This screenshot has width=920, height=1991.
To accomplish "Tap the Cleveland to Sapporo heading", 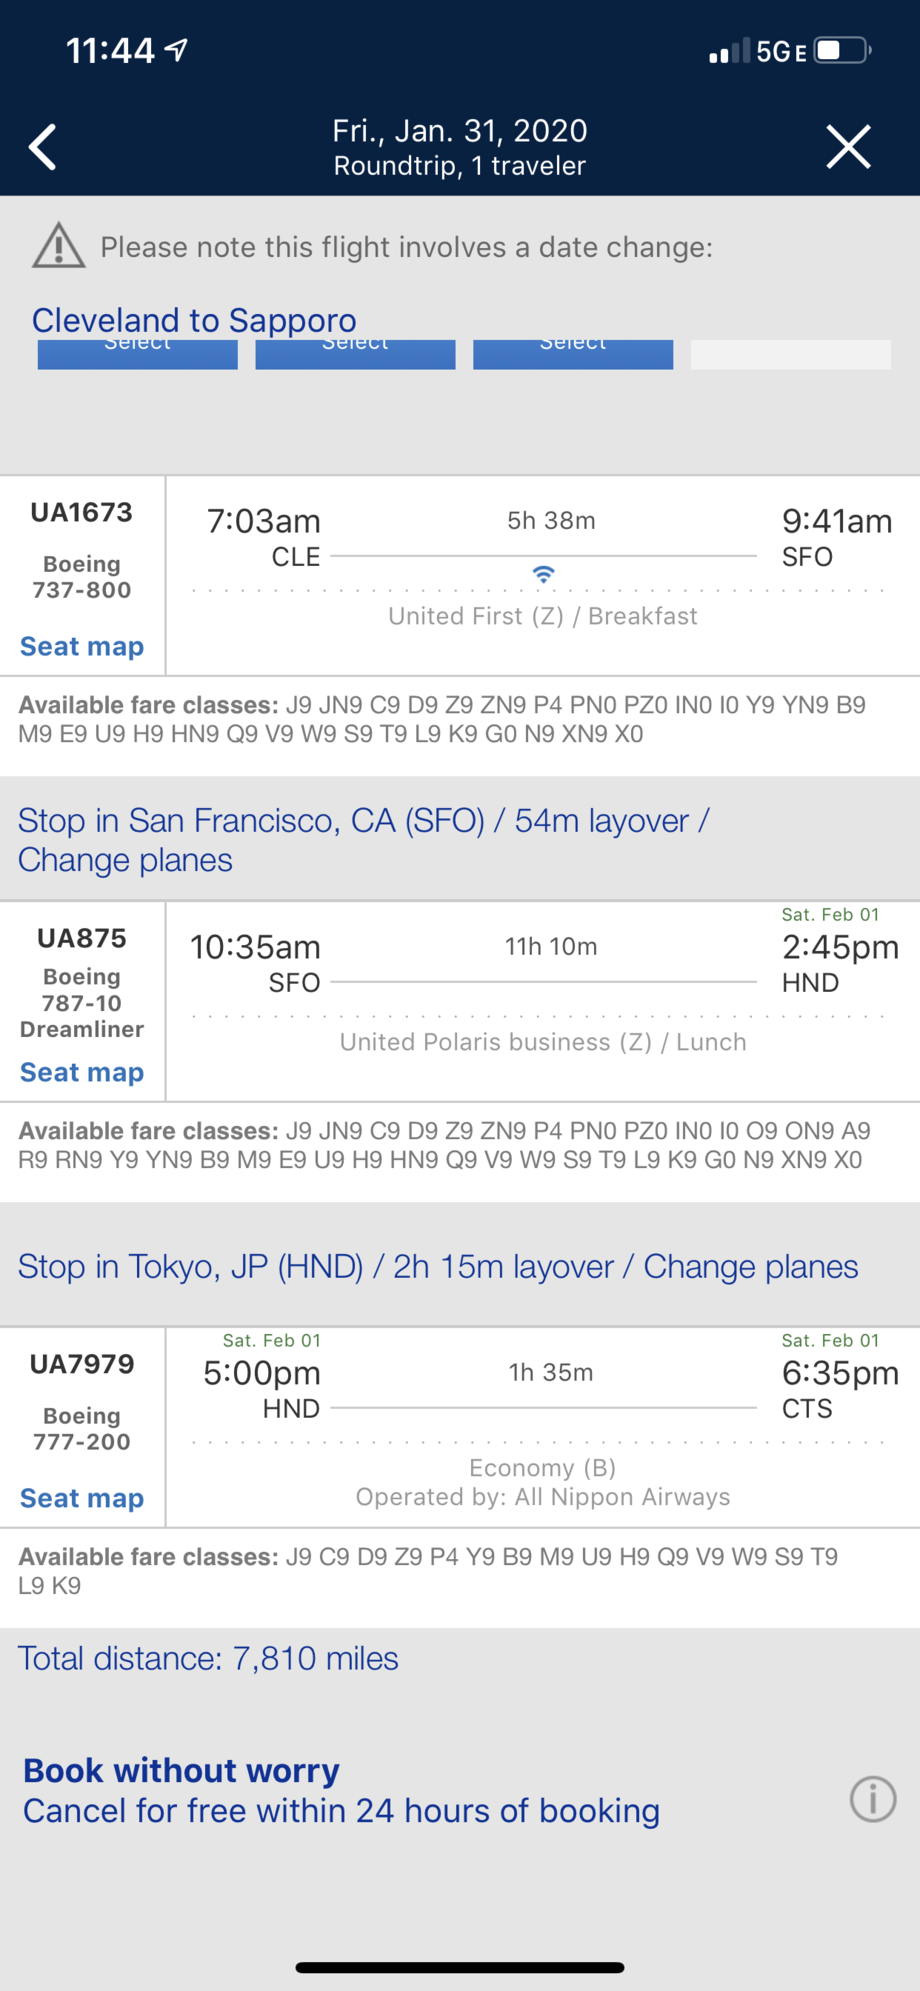I will point(194,320).
